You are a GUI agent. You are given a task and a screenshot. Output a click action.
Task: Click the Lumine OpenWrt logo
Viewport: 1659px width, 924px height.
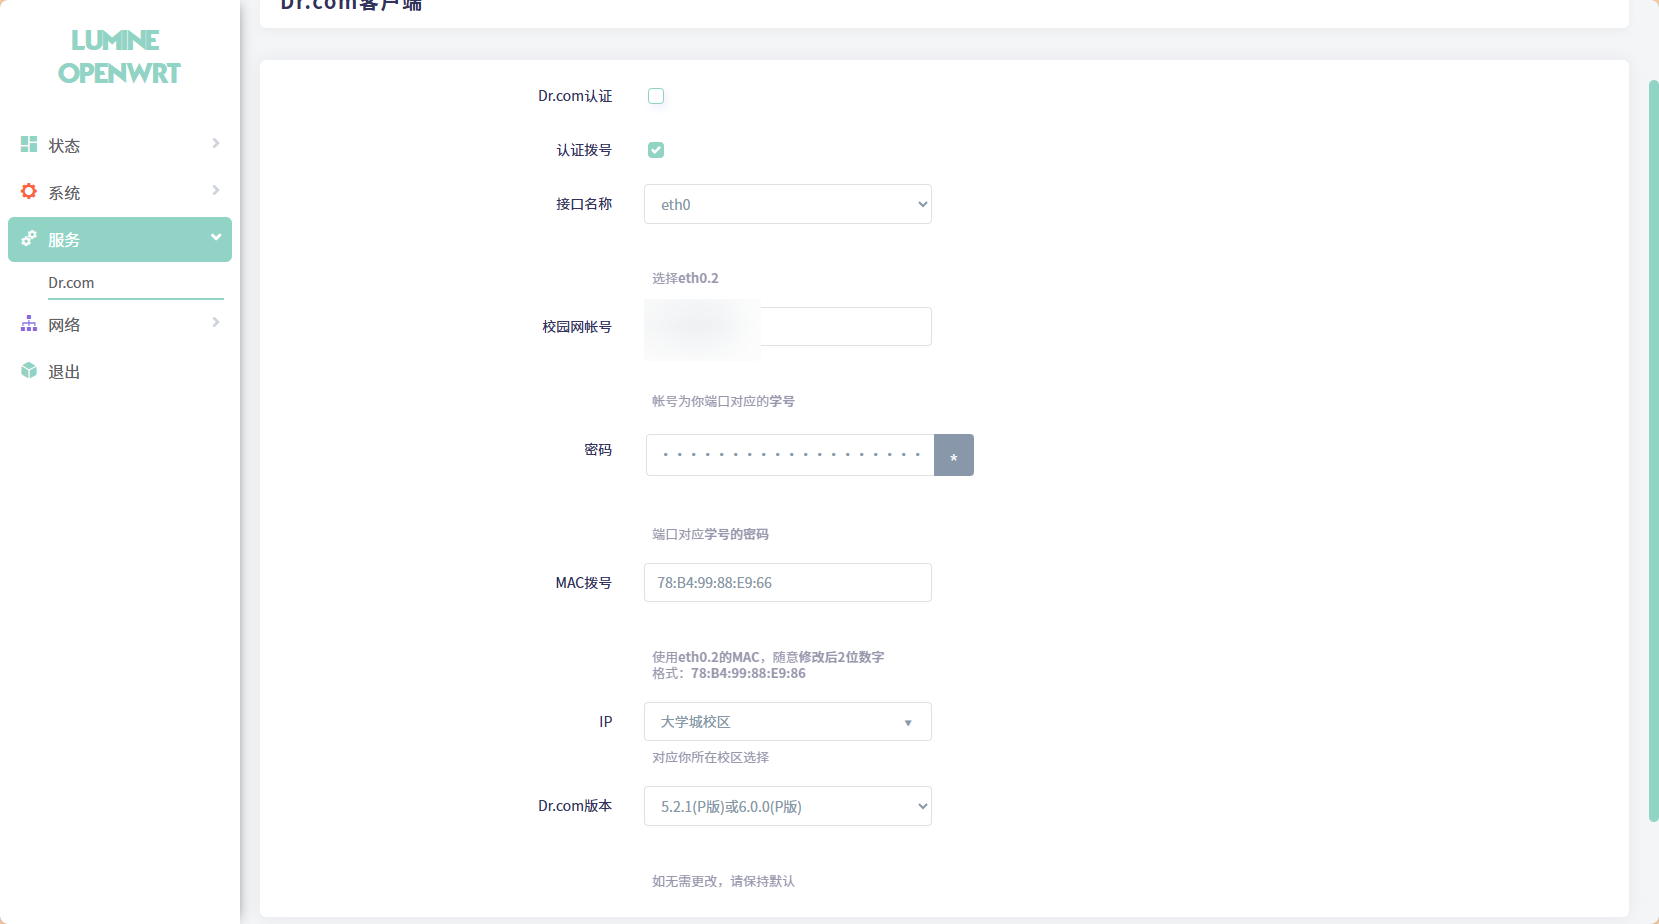coord(119,57)
